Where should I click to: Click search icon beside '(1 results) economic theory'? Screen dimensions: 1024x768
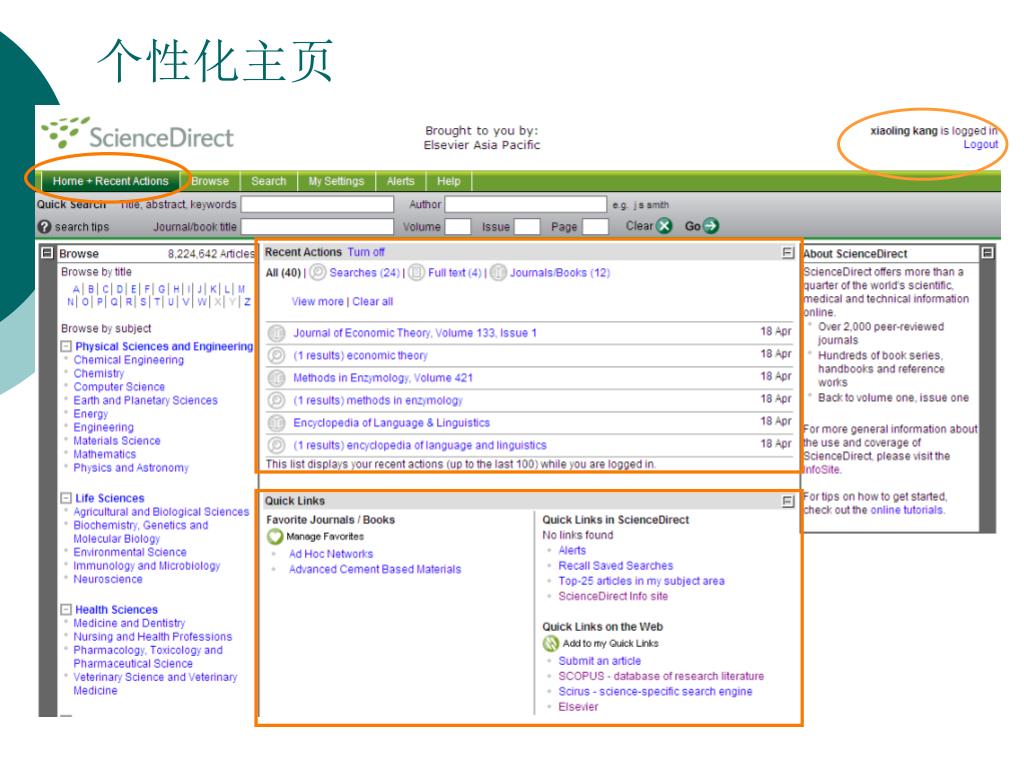tap(277, 355)
